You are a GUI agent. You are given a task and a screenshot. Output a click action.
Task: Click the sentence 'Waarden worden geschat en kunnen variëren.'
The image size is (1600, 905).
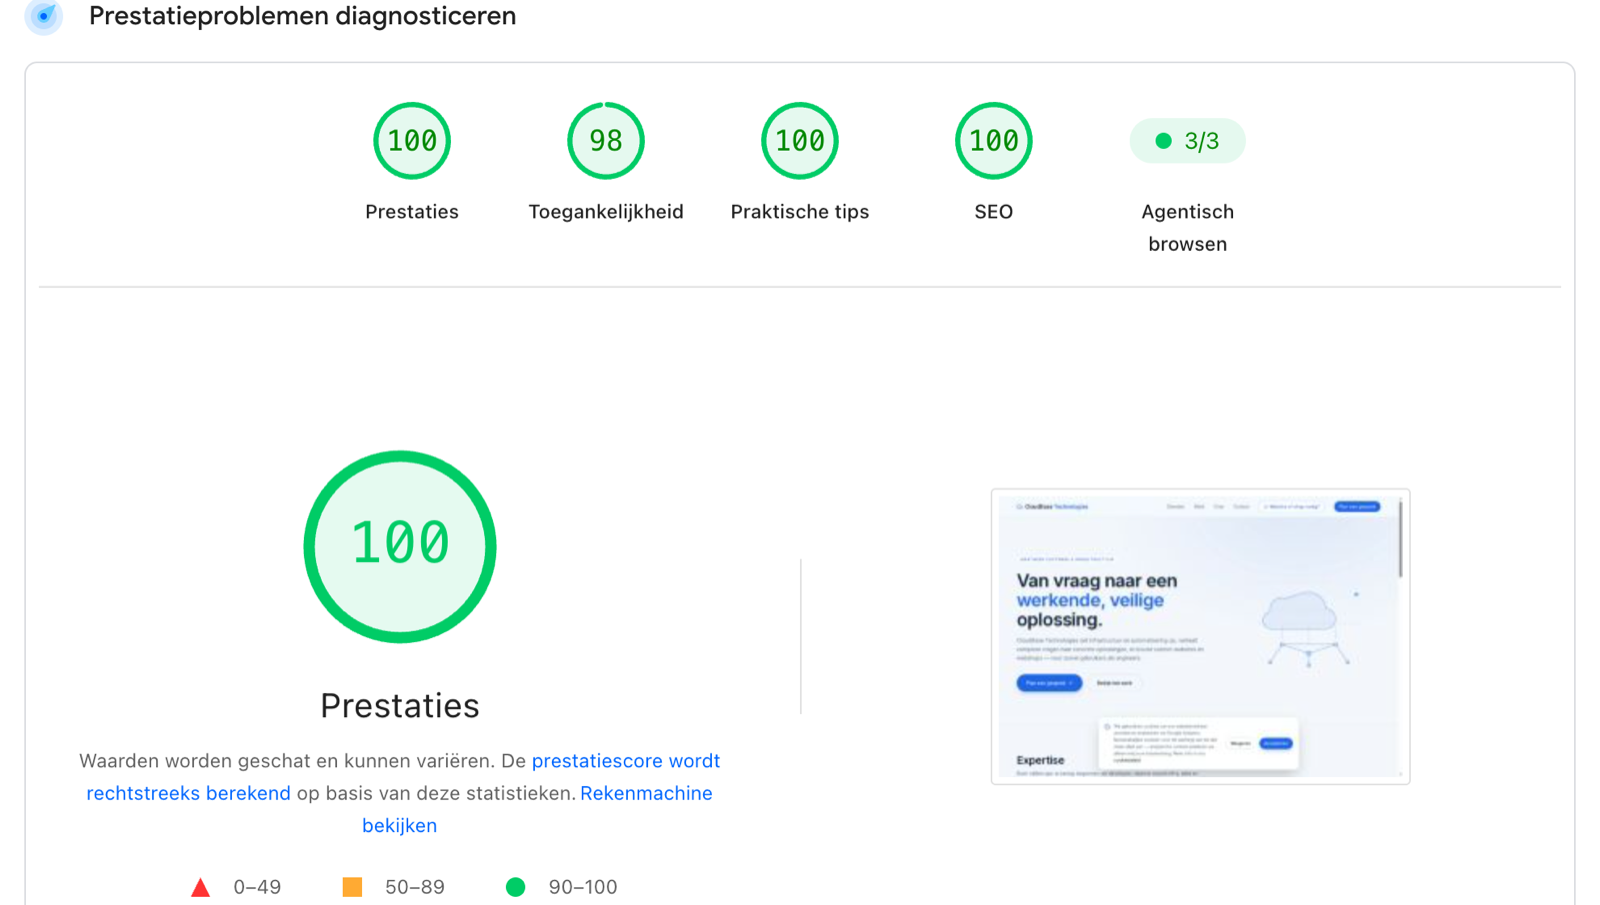pyautogui.click(x=287, y=761)
